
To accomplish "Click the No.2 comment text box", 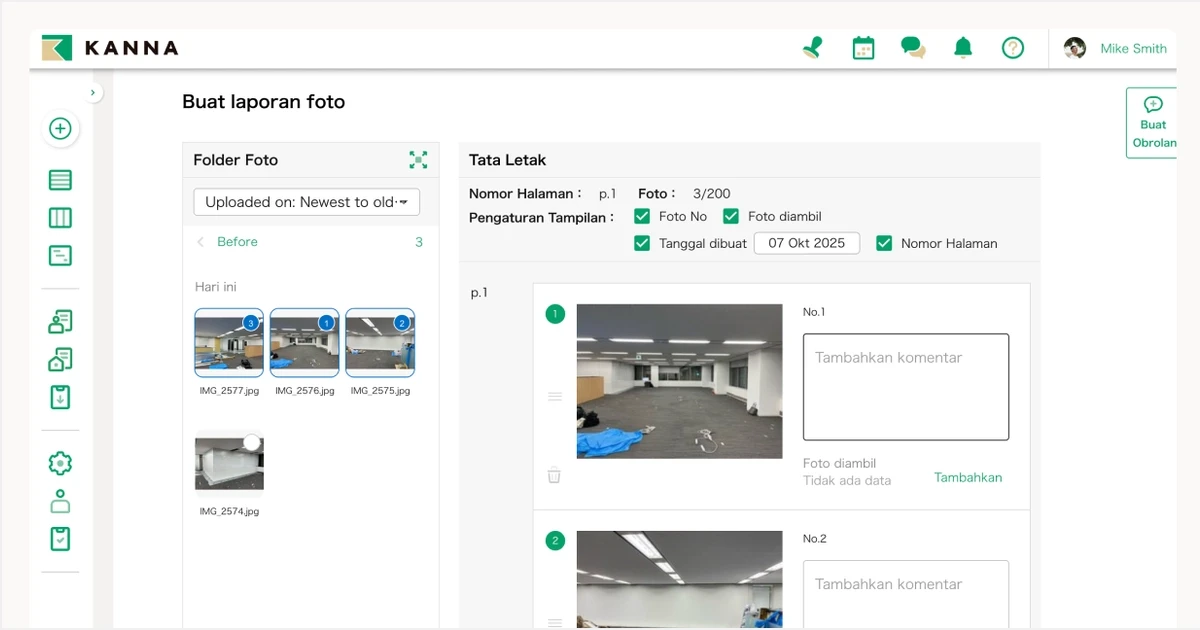I will point(906,594).
